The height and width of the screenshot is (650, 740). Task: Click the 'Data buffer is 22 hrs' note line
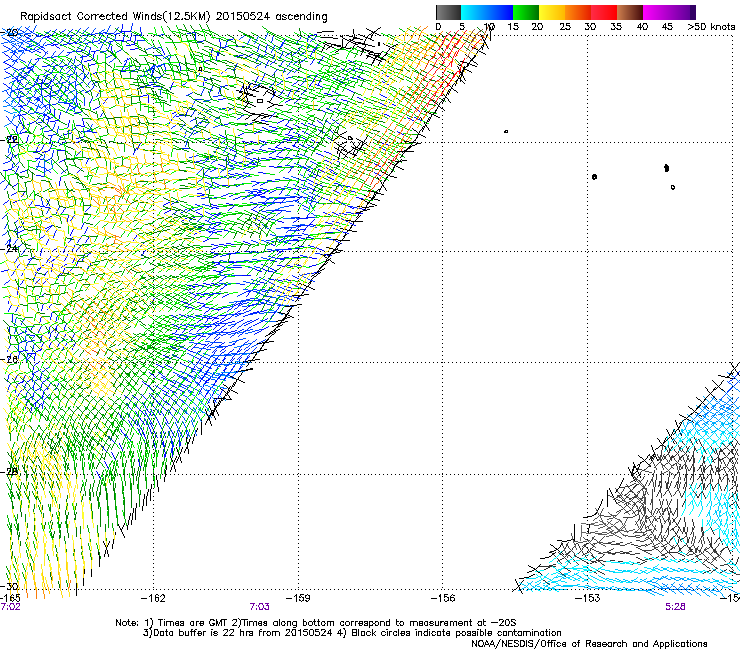coord(352,633)
